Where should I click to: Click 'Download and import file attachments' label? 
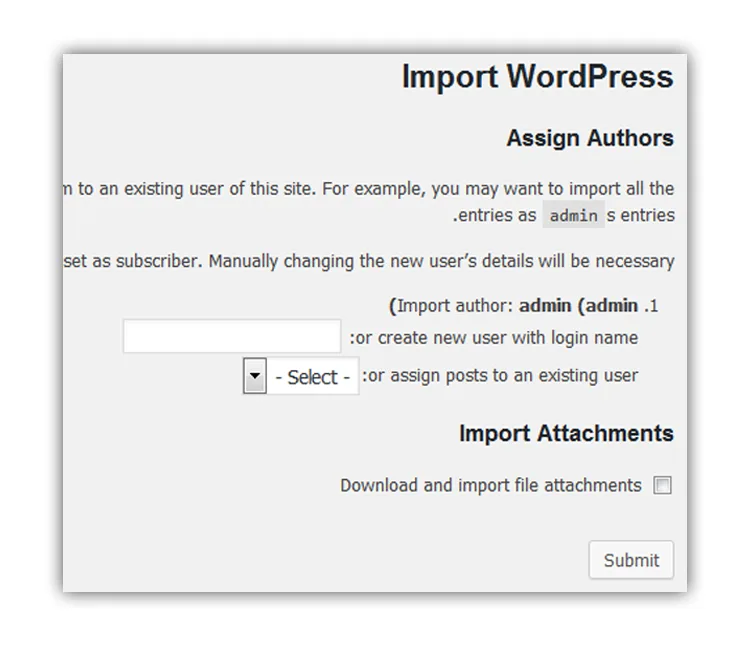click(491, 485)
